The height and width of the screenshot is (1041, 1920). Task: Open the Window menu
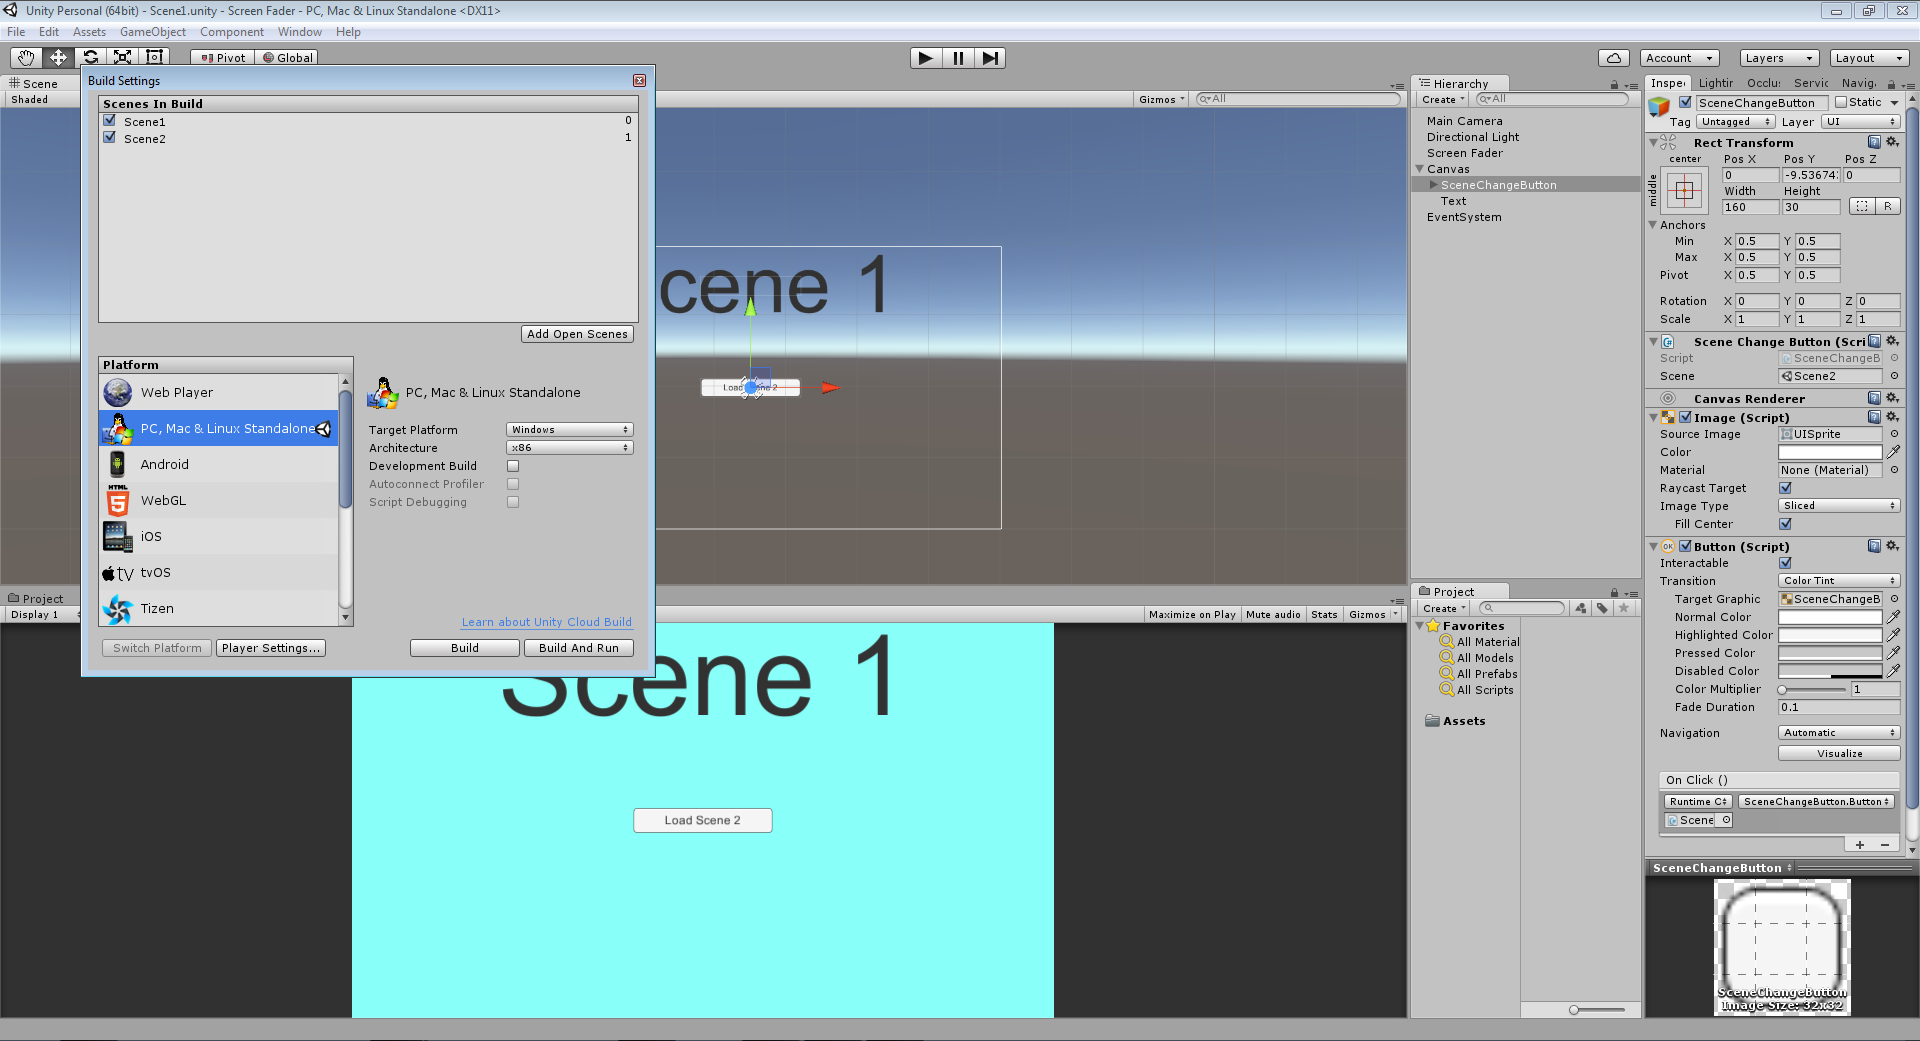(300, 32)
